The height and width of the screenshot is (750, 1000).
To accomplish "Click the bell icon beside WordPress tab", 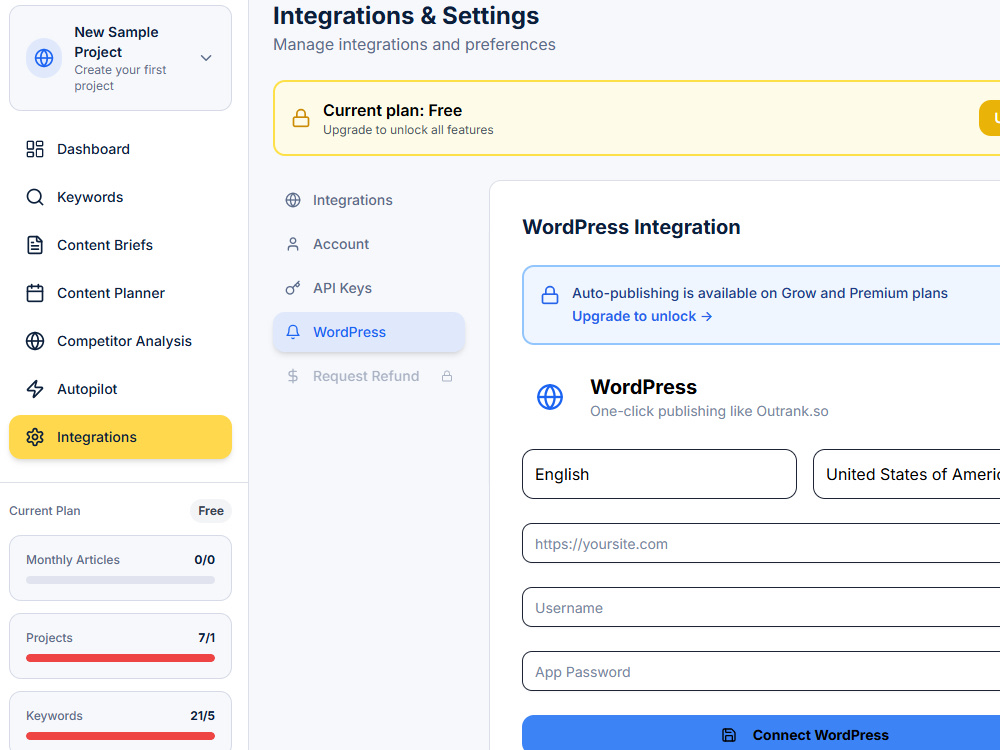I will [x=293, y=332].
